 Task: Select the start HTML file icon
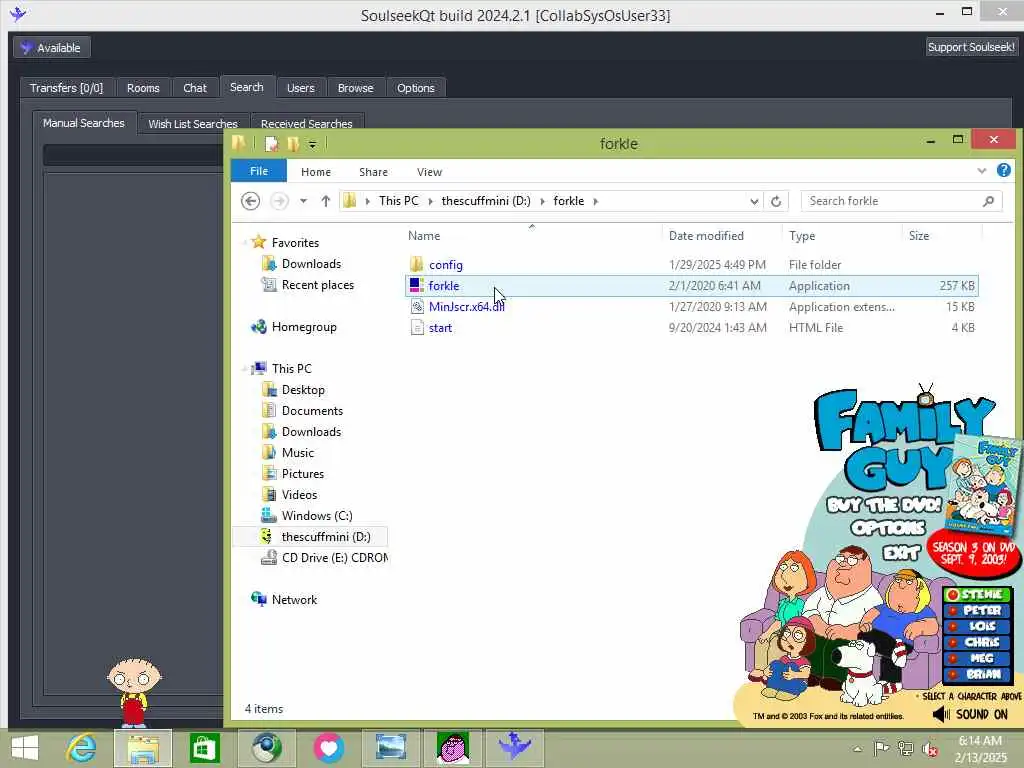point(417,327)
